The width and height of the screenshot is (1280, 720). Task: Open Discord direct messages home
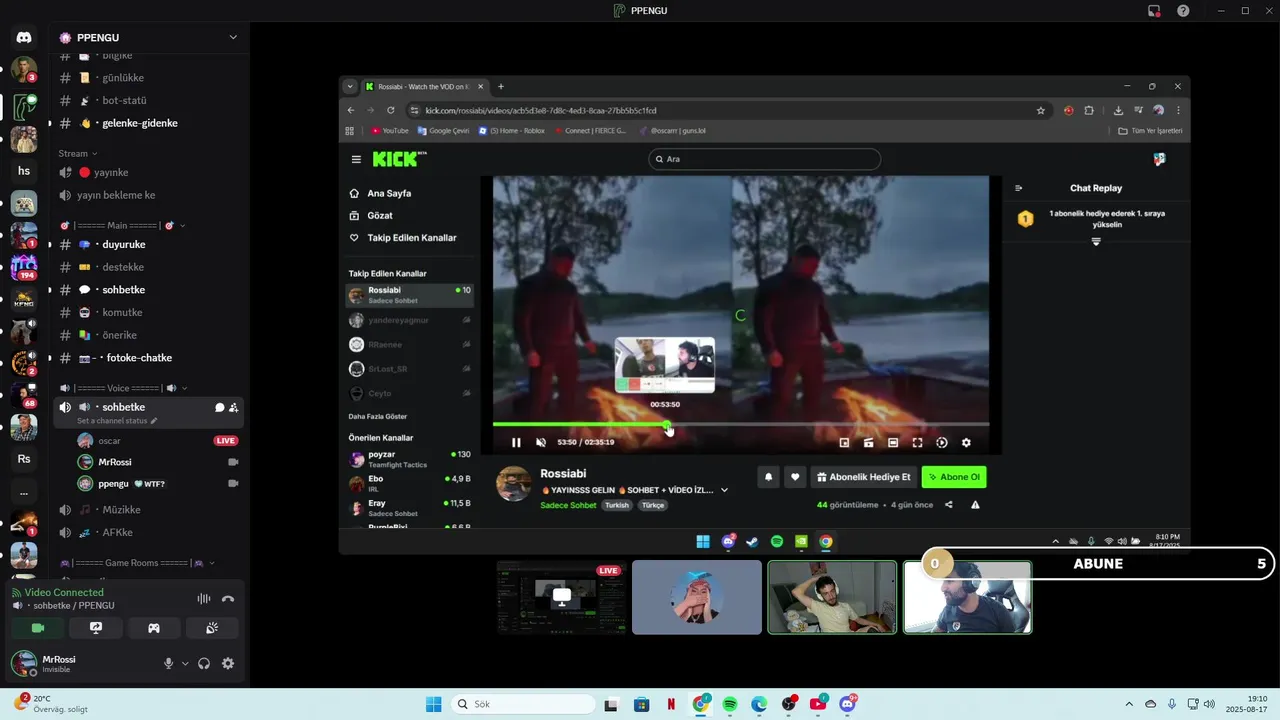point(24,37)
